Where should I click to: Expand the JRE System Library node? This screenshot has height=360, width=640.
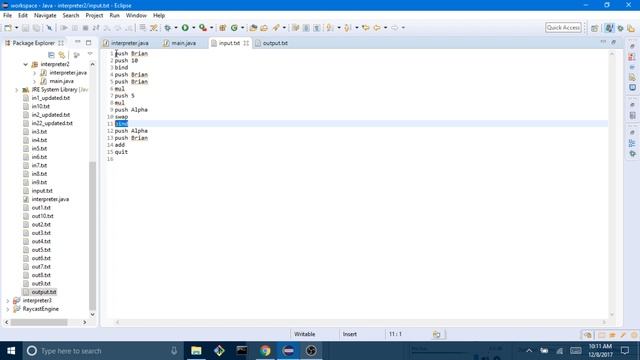[x=16, y=90]
